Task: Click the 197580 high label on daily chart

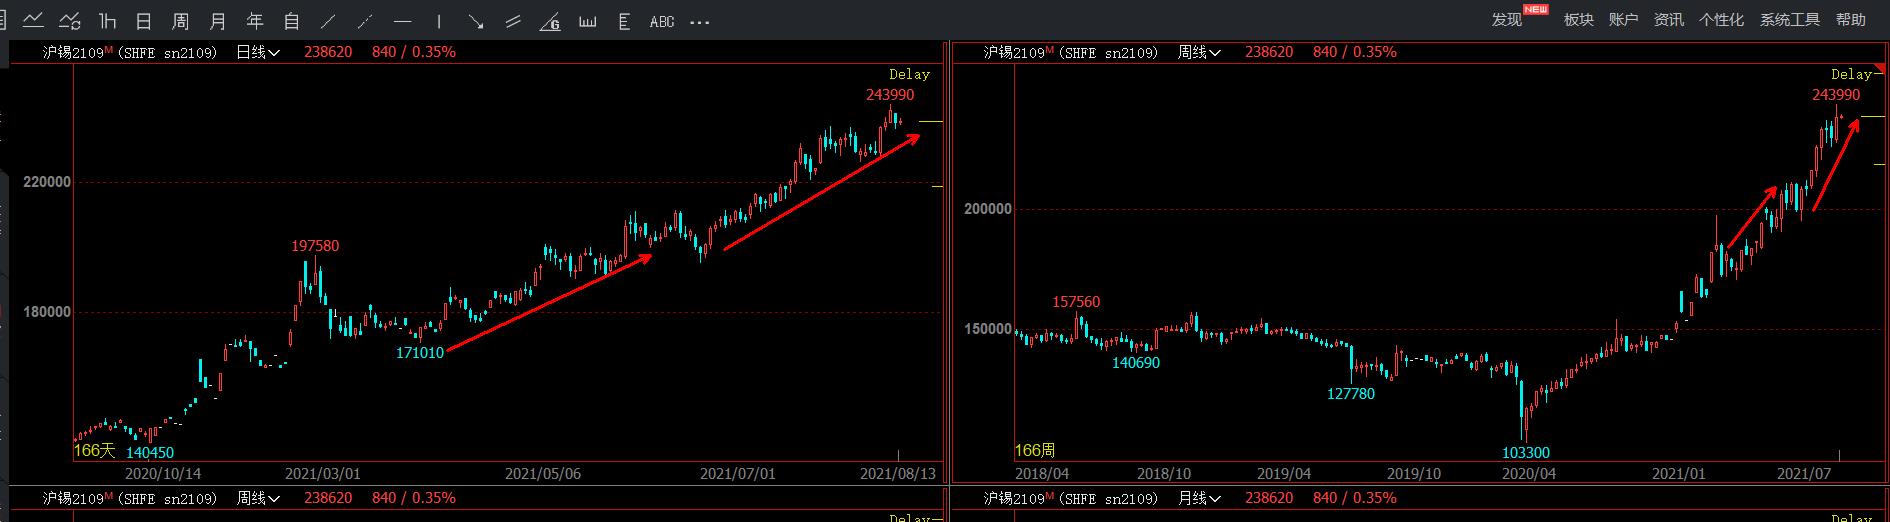Action: 315,246
